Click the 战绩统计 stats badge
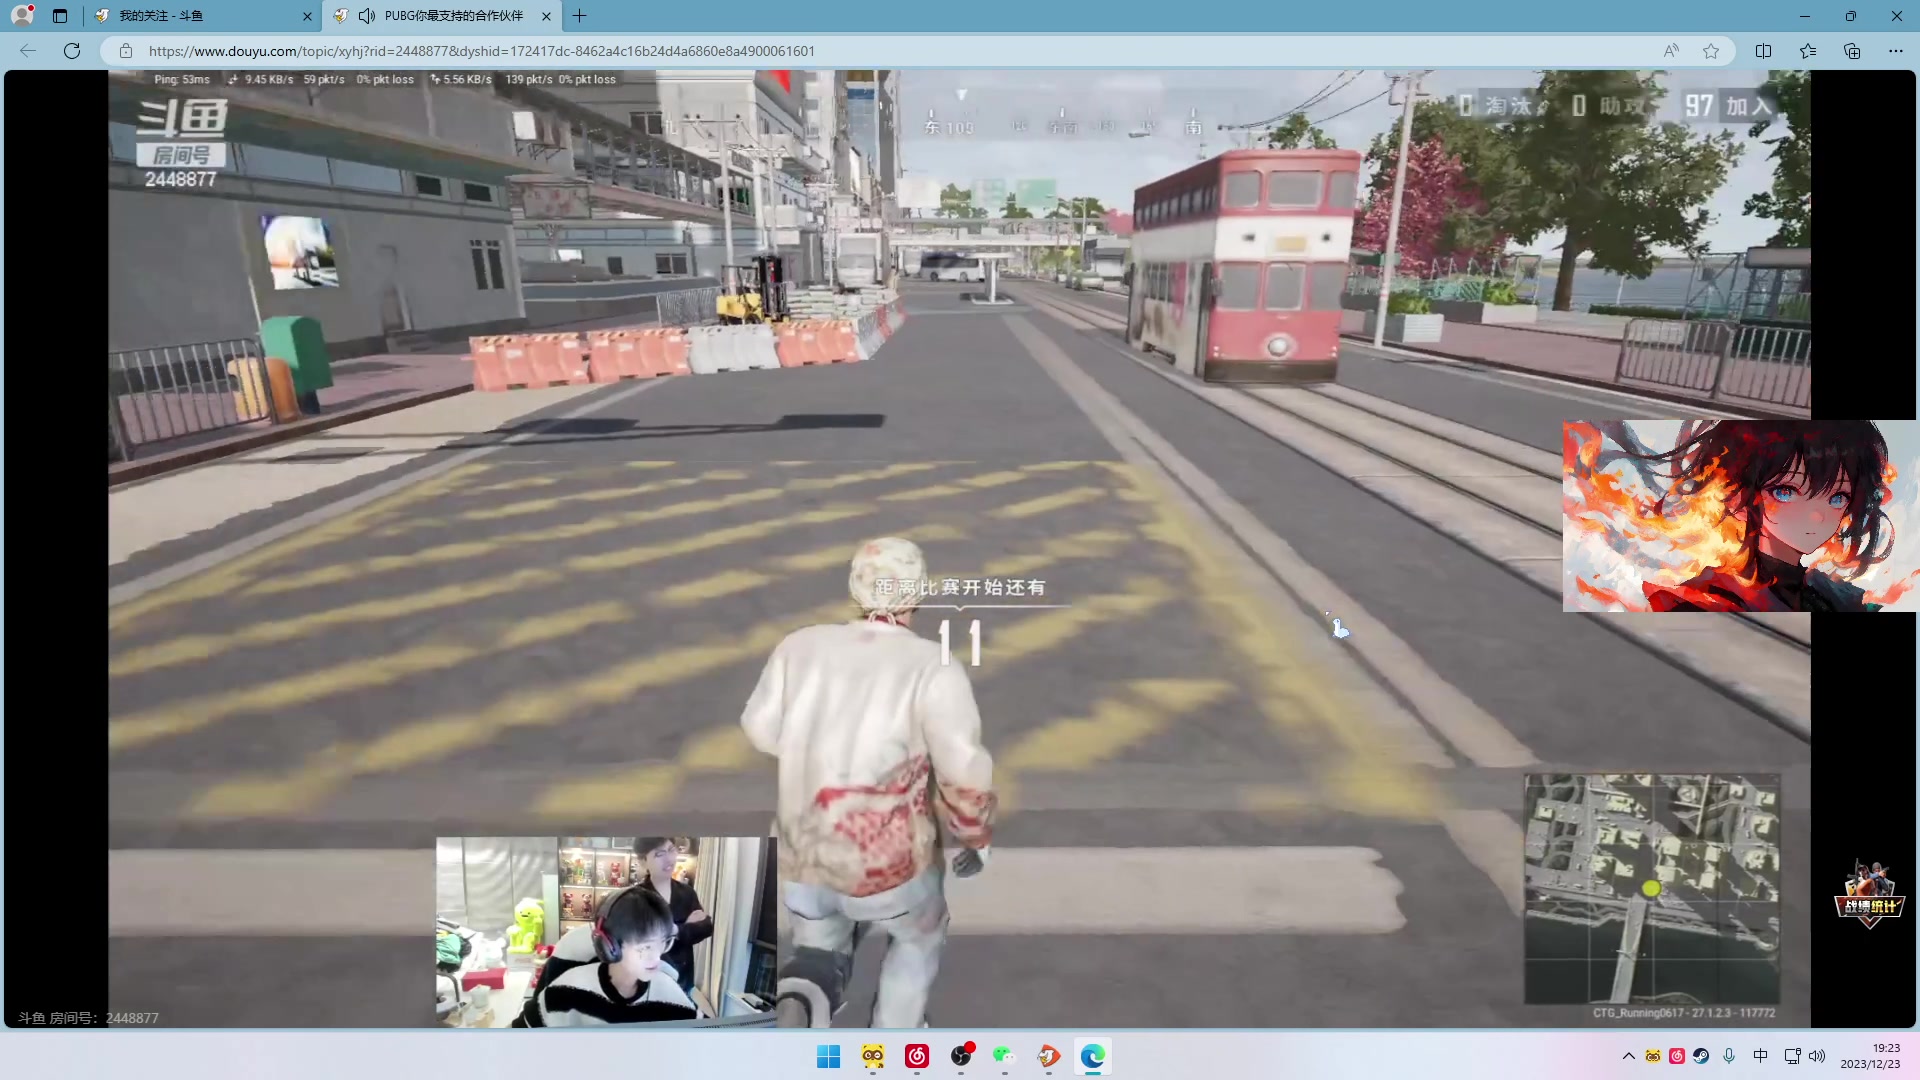The image size is (1920, 1080). coord(1869,895)
